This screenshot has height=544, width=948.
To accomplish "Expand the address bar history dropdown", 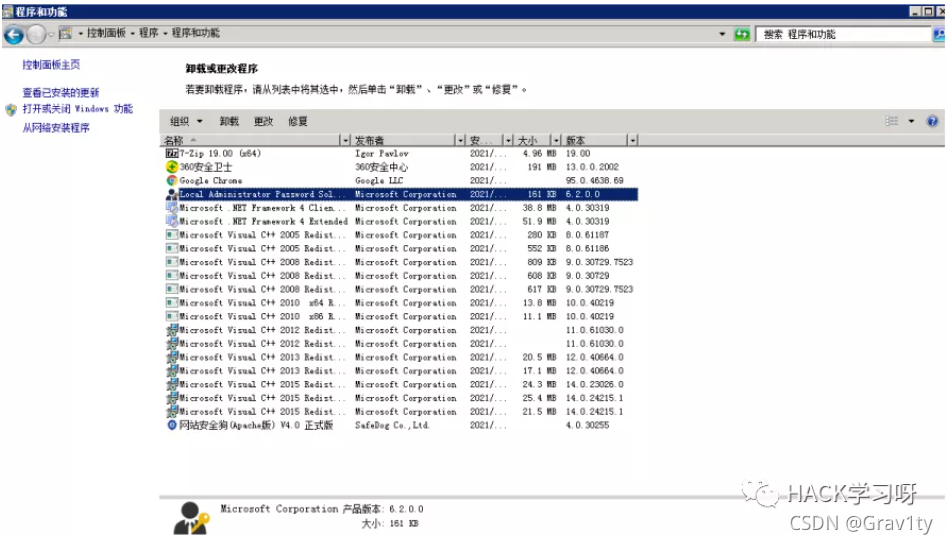I will 722,34.
